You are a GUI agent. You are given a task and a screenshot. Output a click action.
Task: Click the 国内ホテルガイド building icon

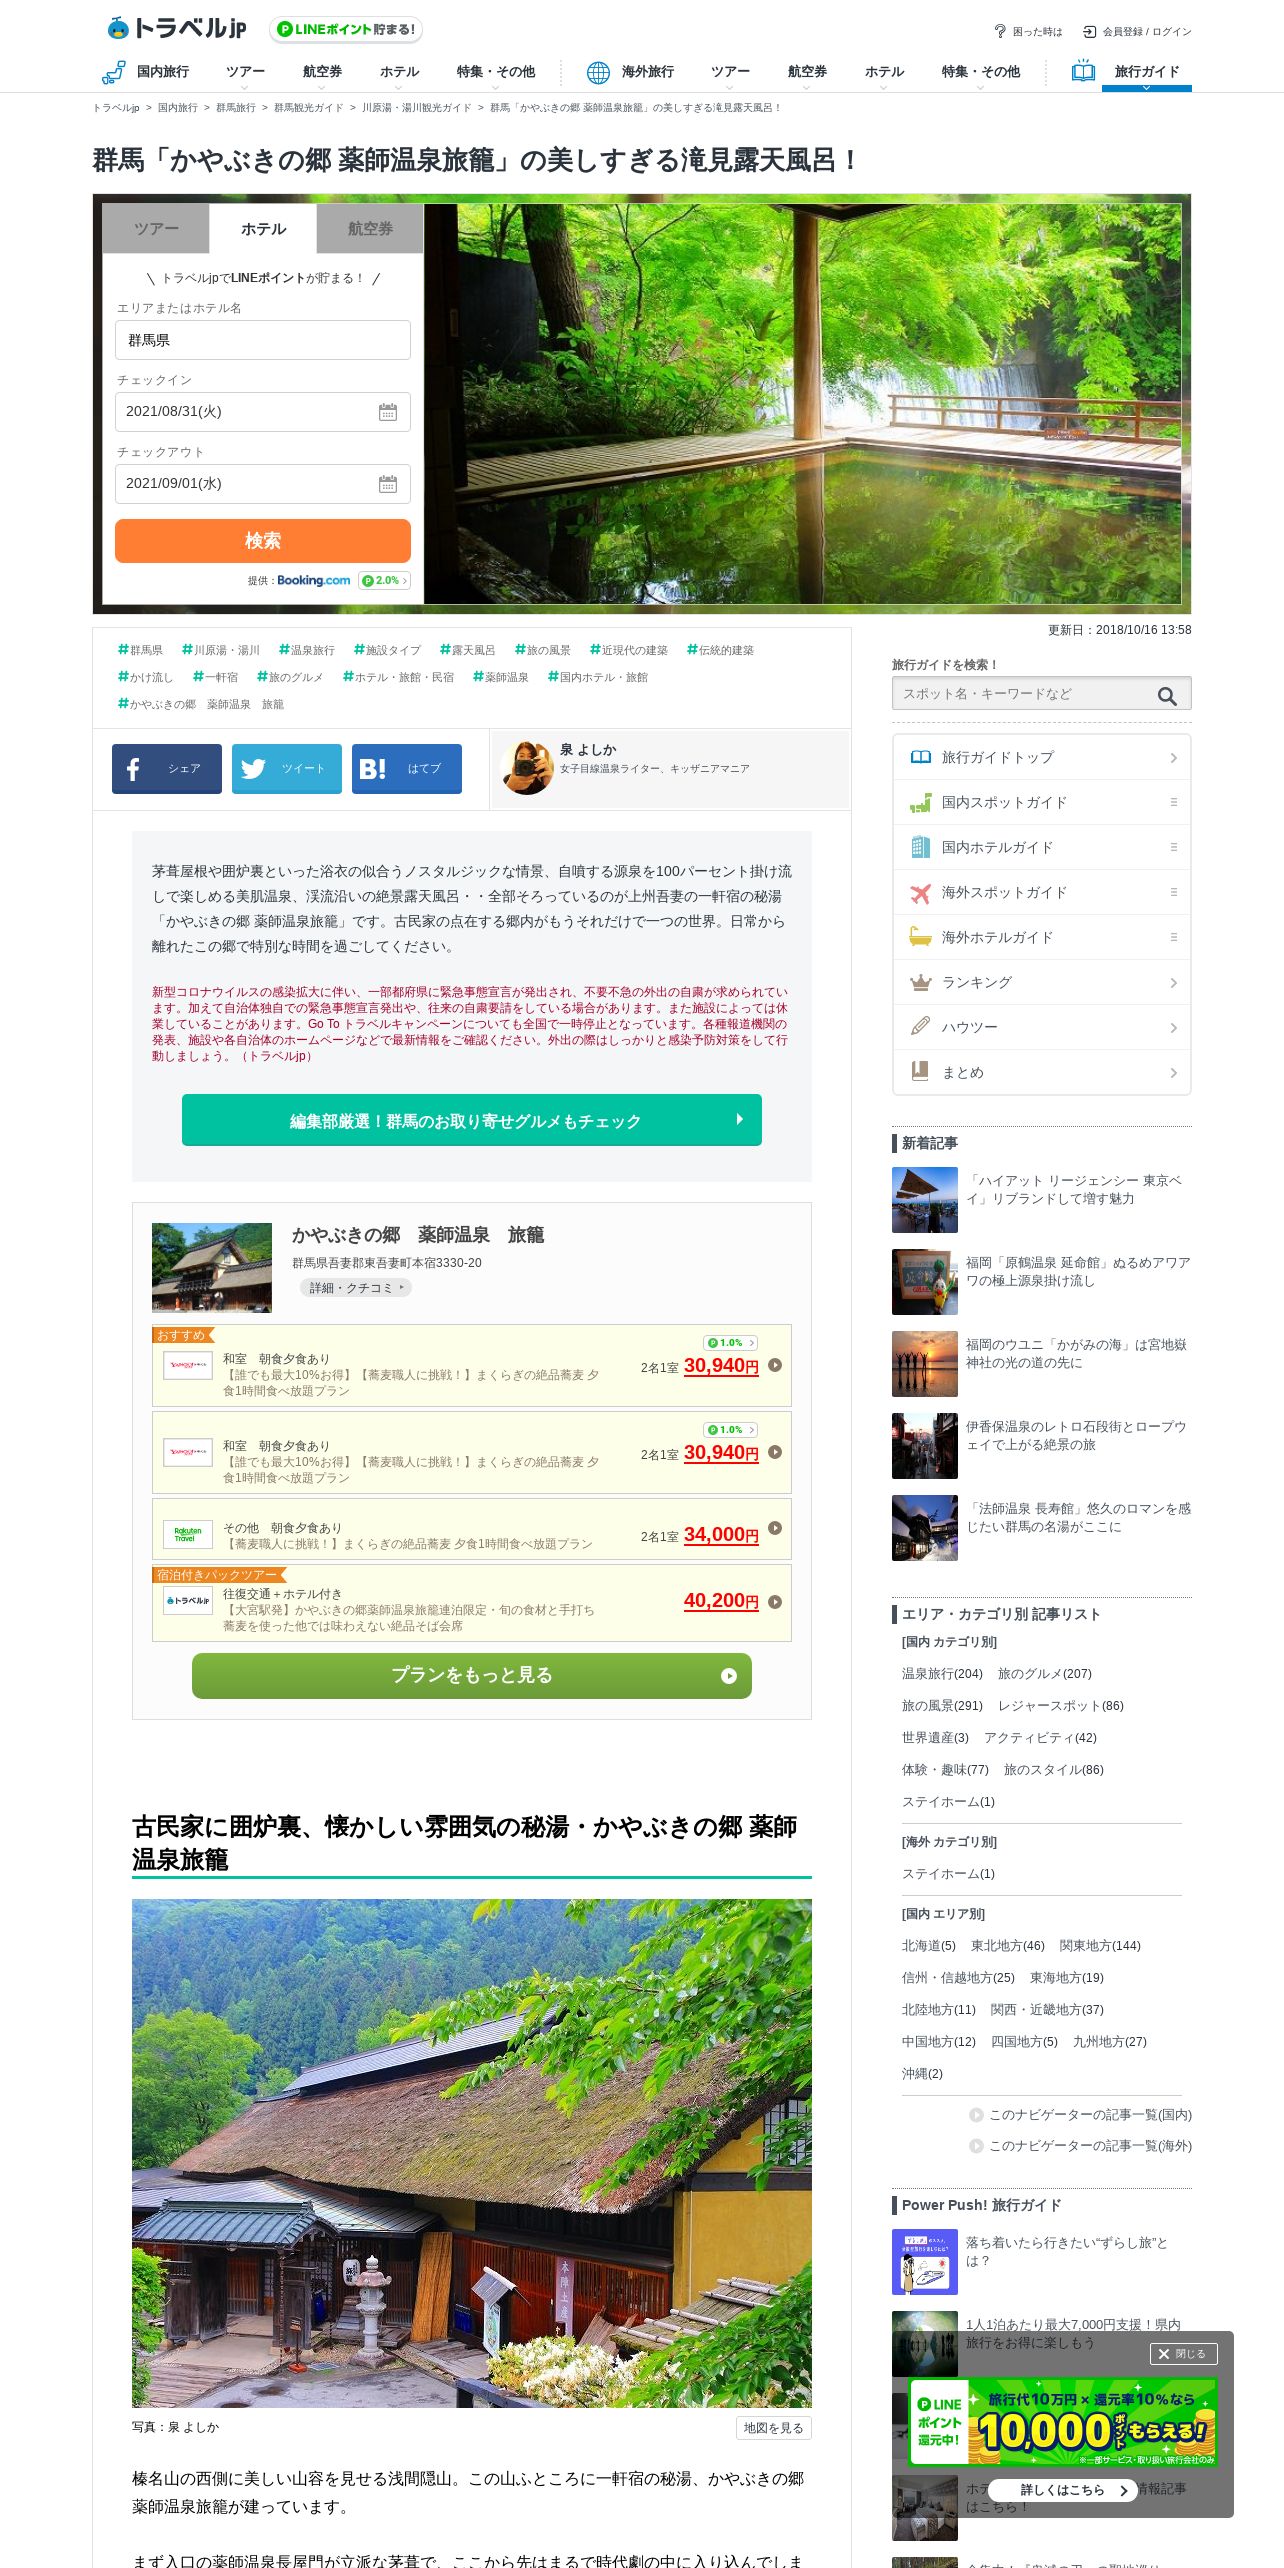point(921,847)
